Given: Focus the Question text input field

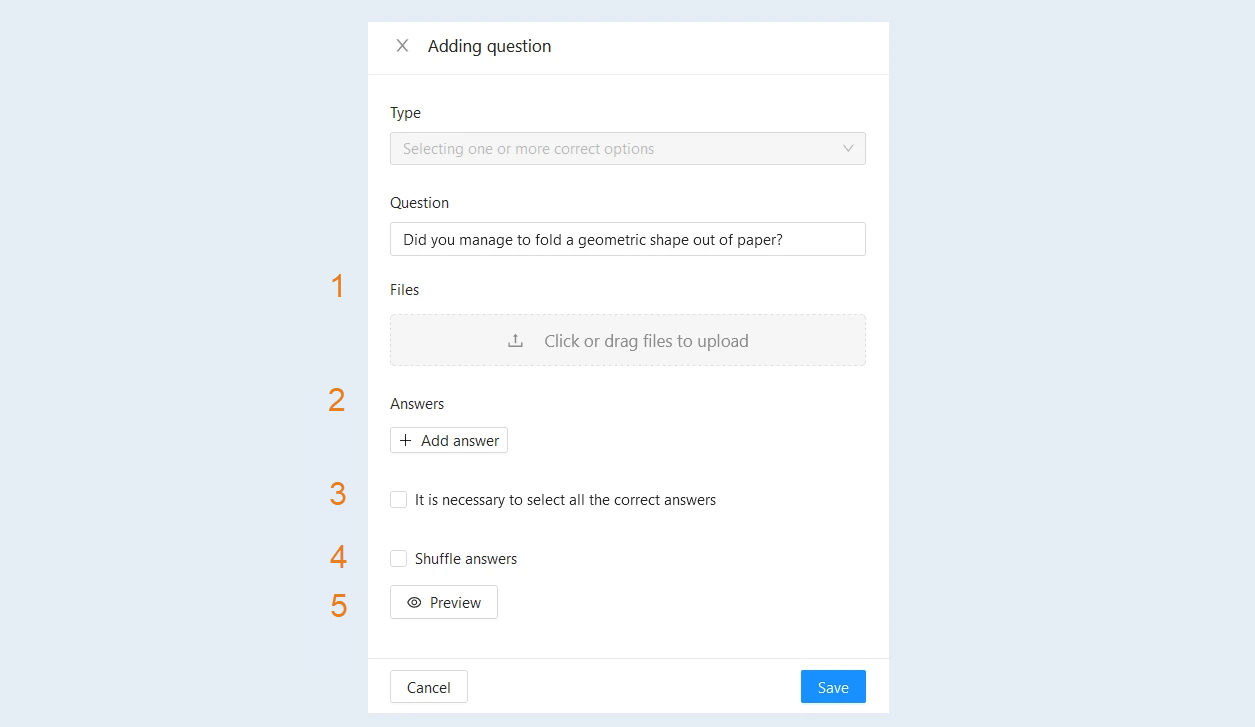Looking at the screenshot, I should [628, 239].
